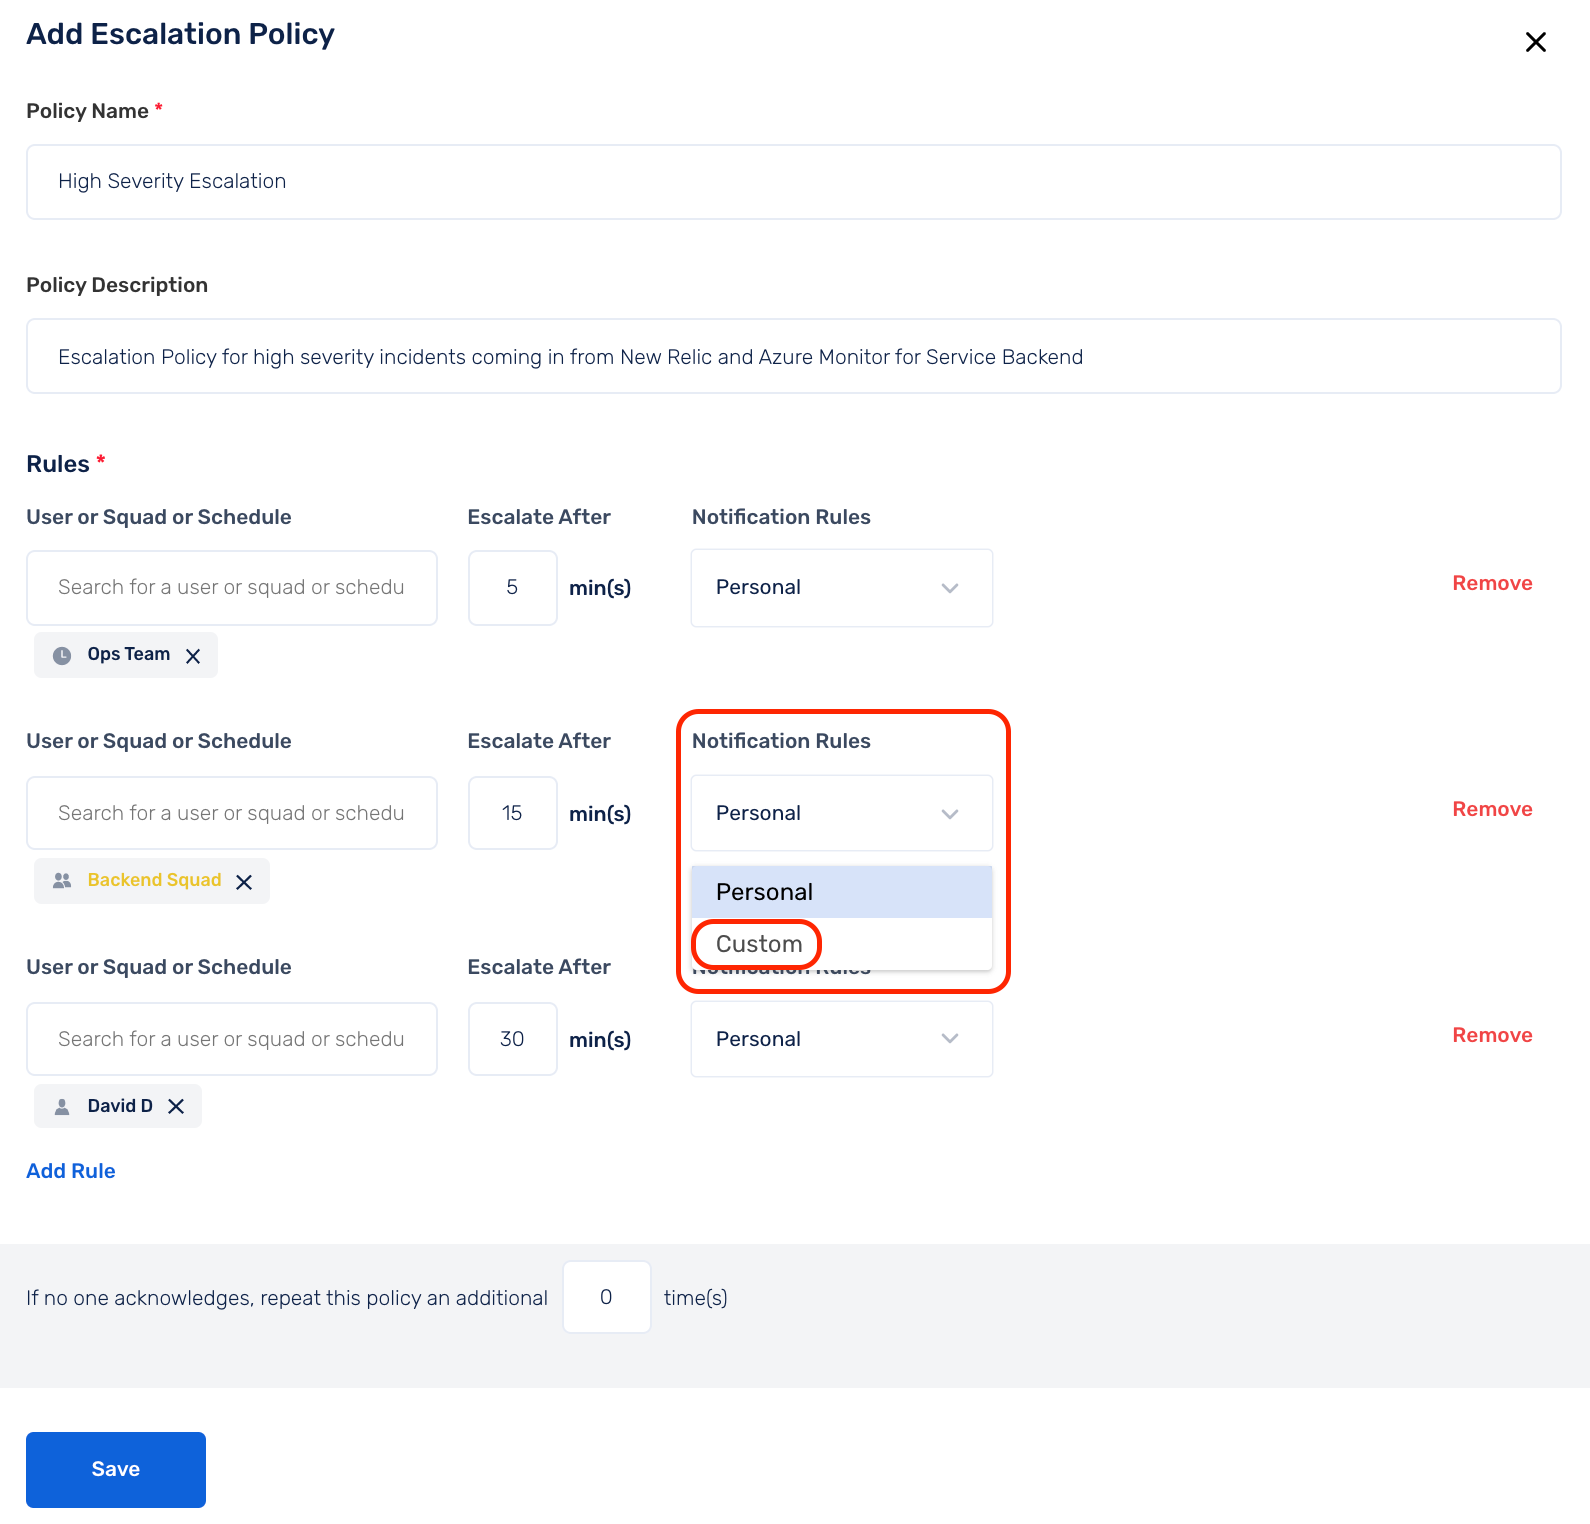Image resolution: width=1590 pixels, height=1524 pixels.
Task: Remove the Backend Squad tag
Action: 244,882
